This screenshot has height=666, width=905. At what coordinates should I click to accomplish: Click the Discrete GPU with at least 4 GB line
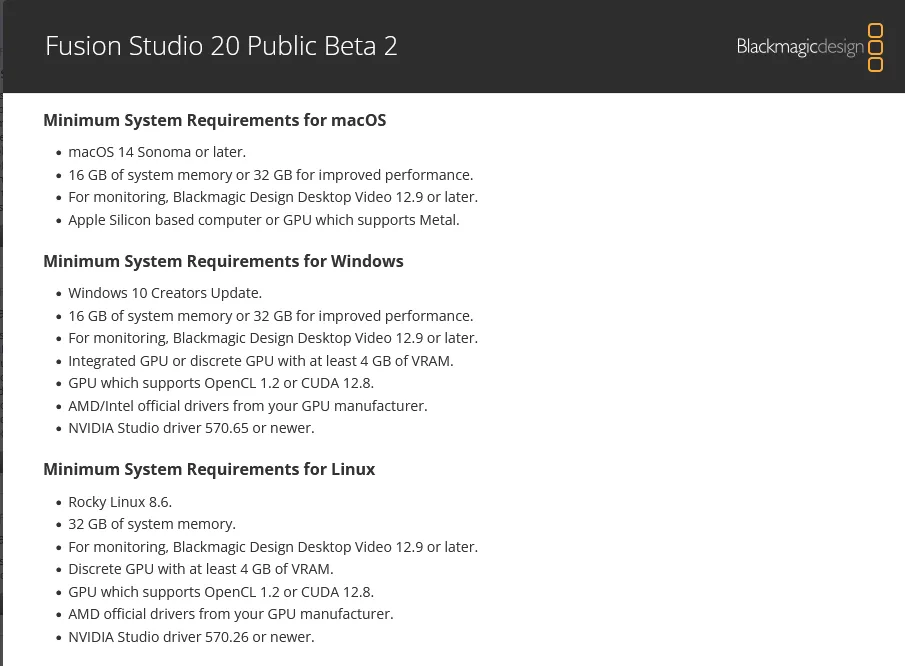point(201,568)
